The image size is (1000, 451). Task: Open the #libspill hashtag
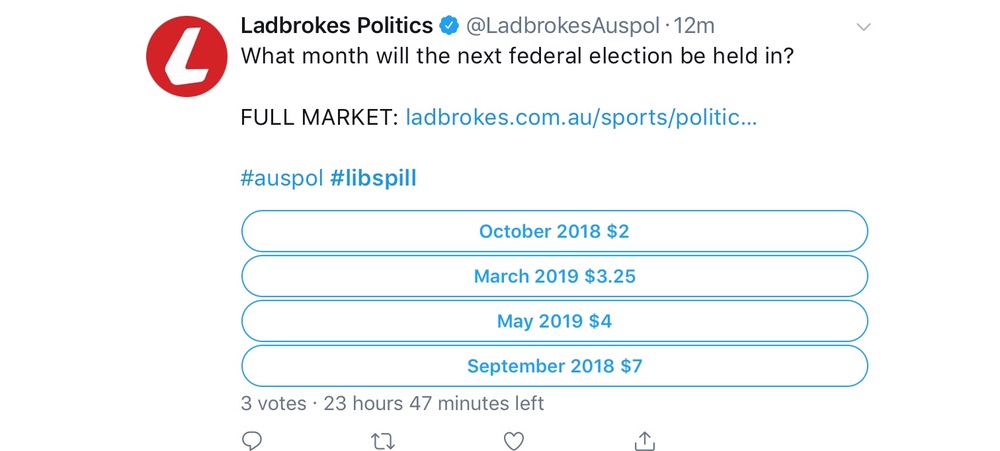click(x=373, y=179)
